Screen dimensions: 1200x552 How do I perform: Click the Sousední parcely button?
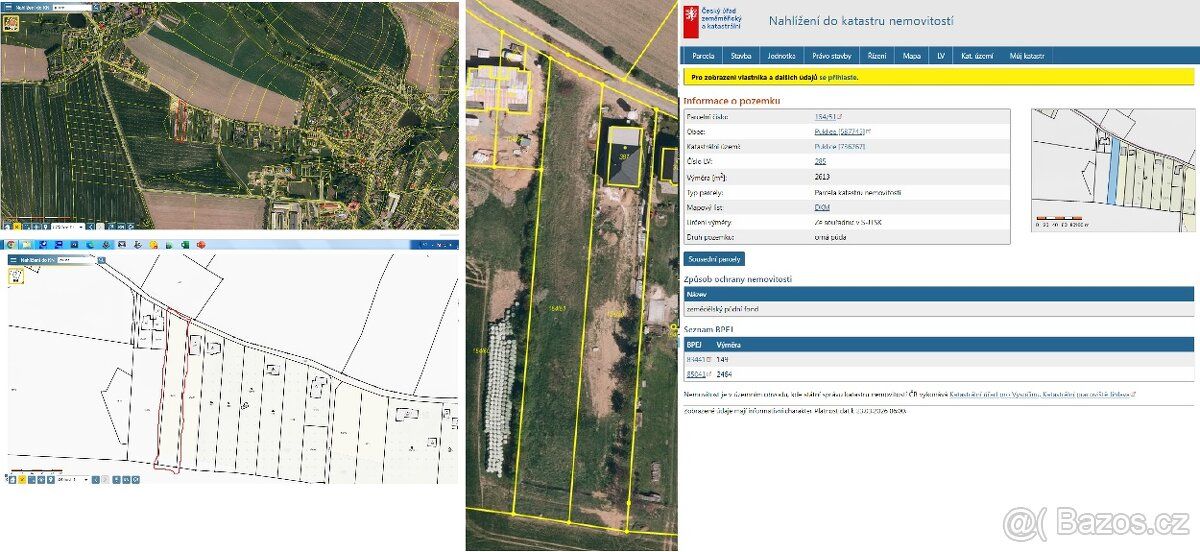click(x=714, y=259)
